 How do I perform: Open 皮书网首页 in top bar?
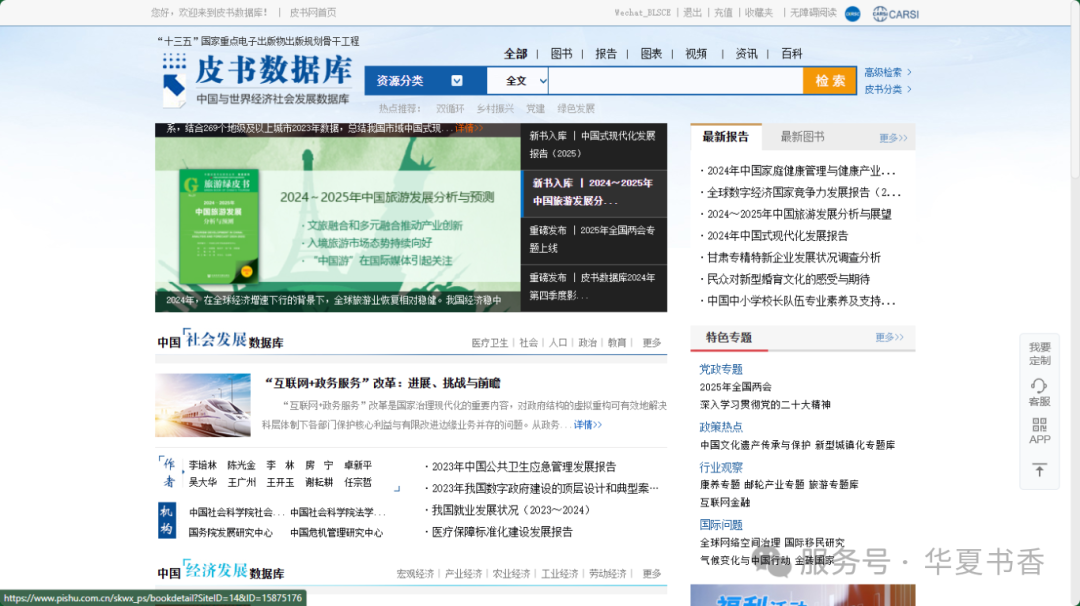313,12
